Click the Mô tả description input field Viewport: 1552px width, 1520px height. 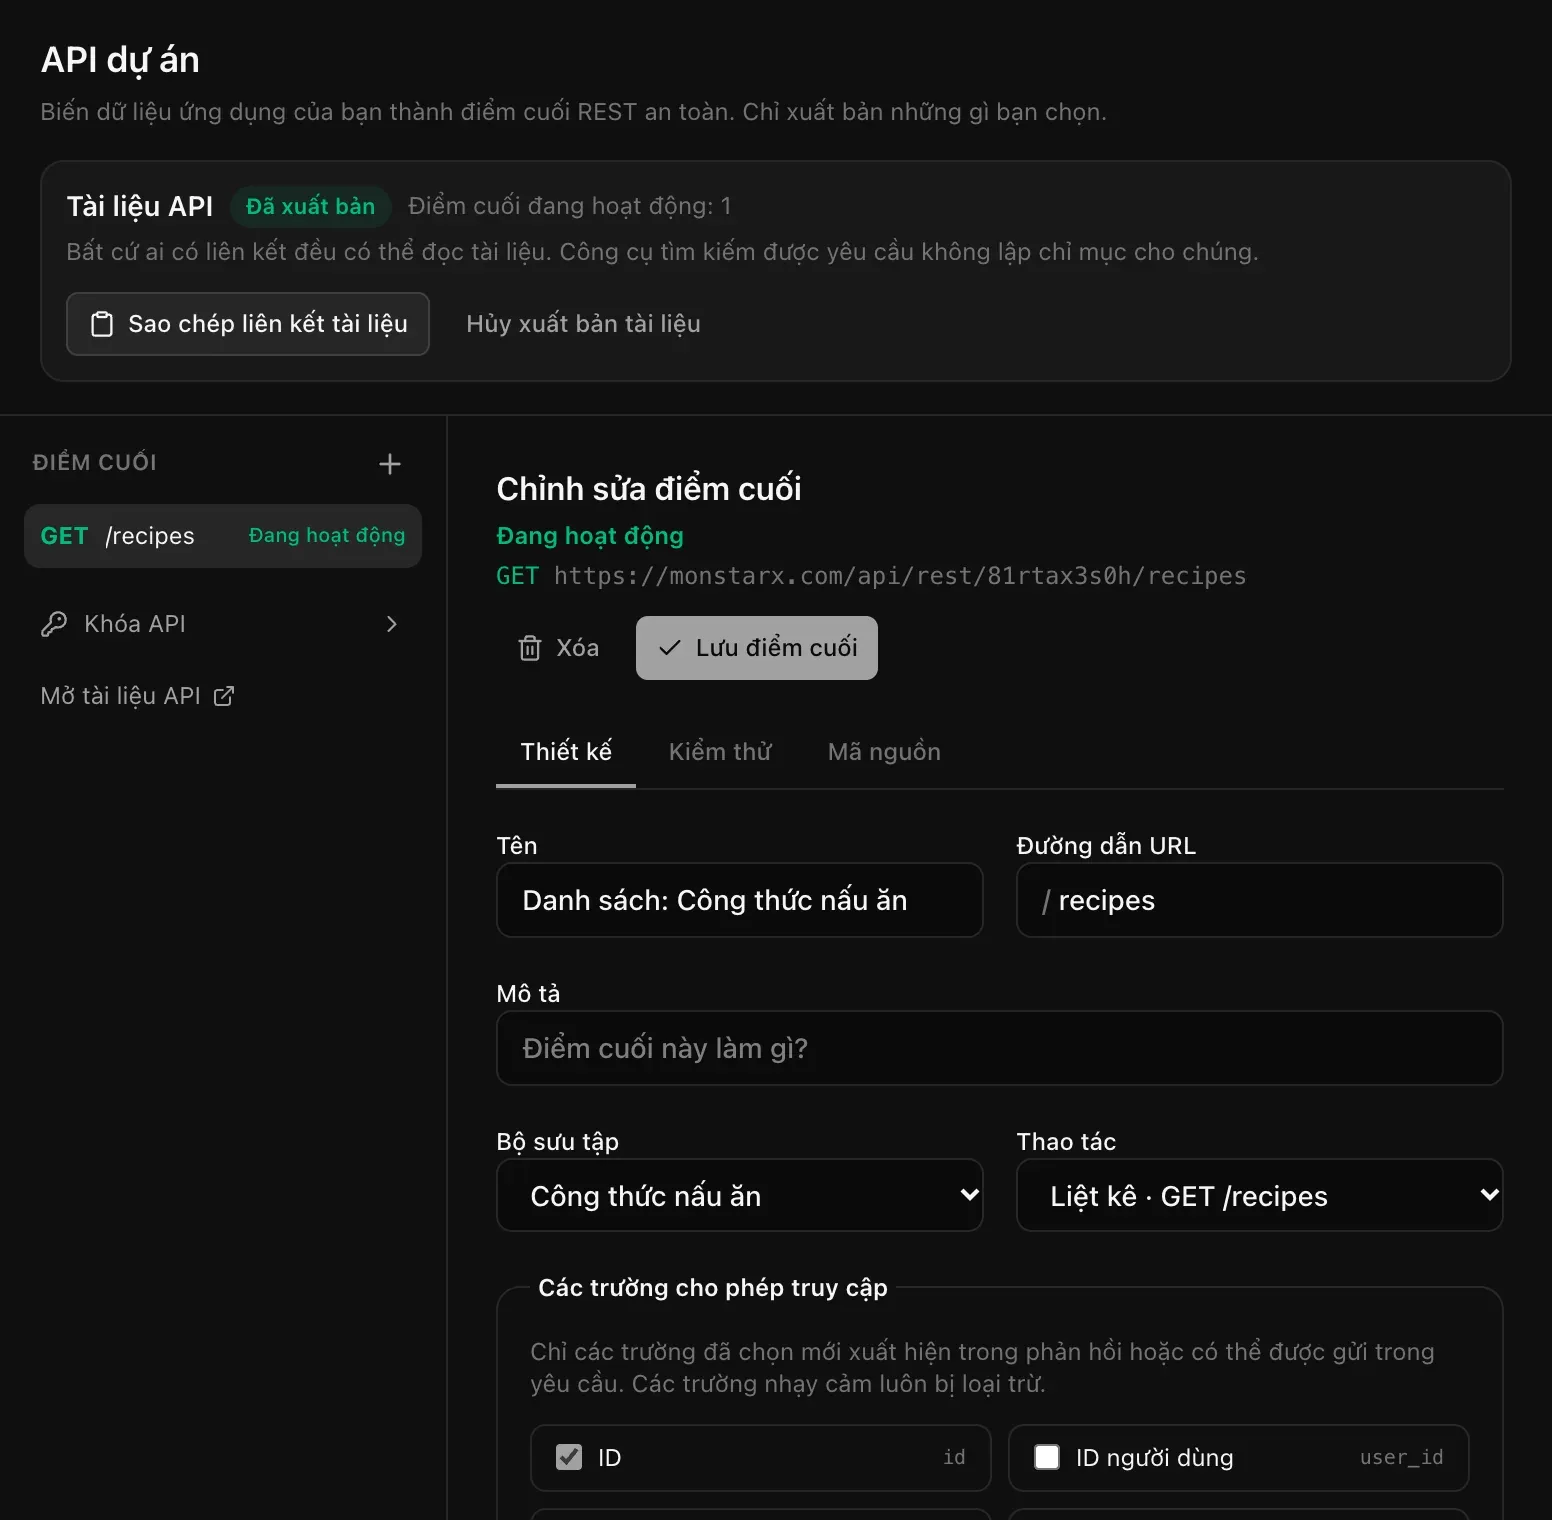click(1000, 1048)
